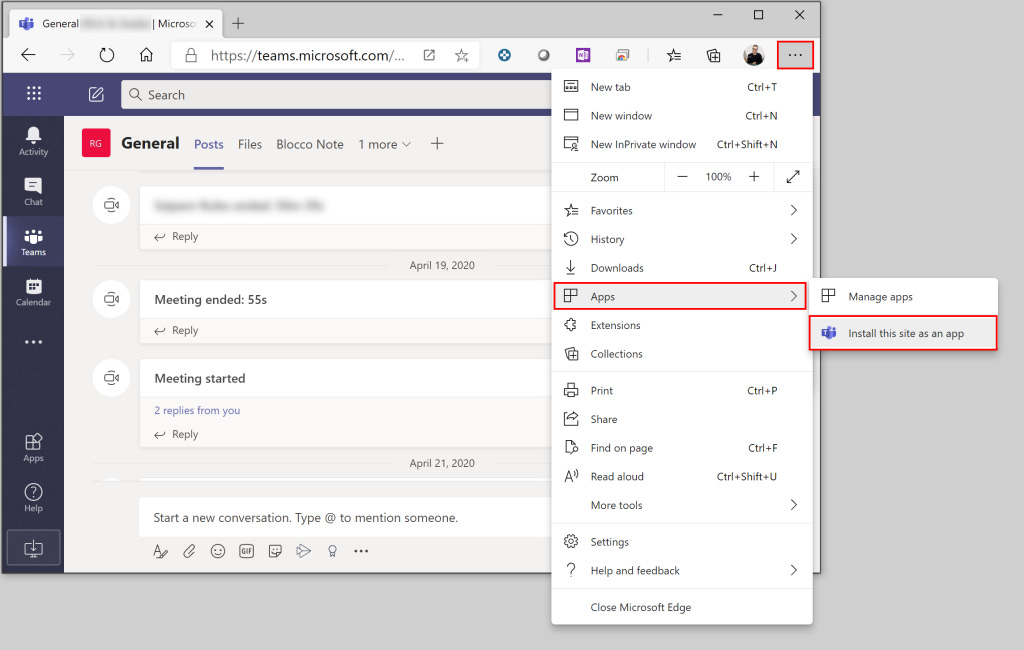Open the emoji picker

pyautogui.click(x=217, y=551)
